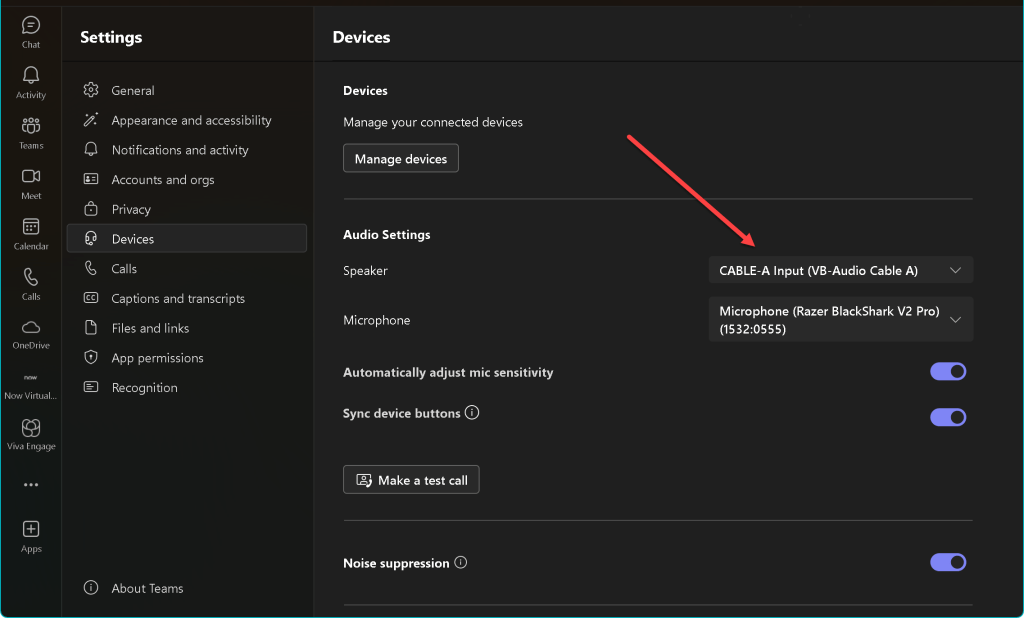Click 'Manage your connected devices' text

click(x=433, y=122)
